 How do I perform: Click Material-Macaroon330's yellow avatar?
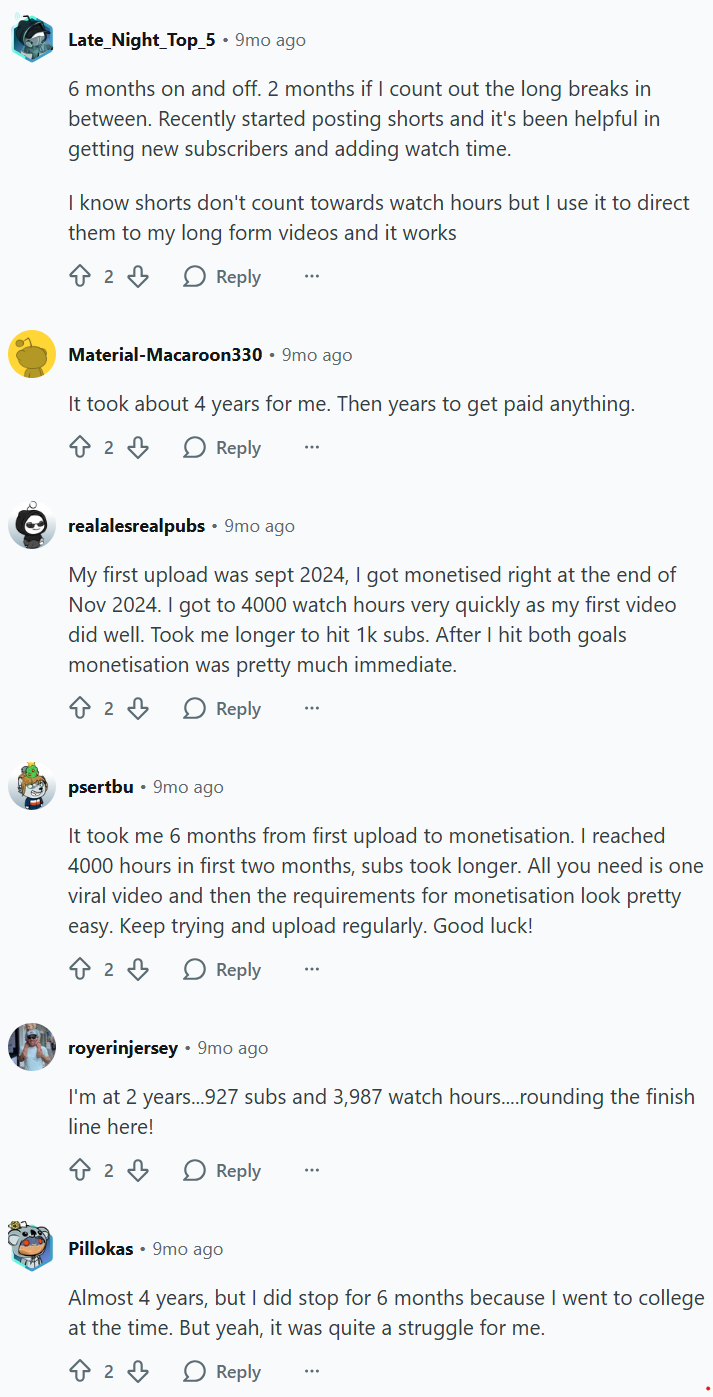32,355
